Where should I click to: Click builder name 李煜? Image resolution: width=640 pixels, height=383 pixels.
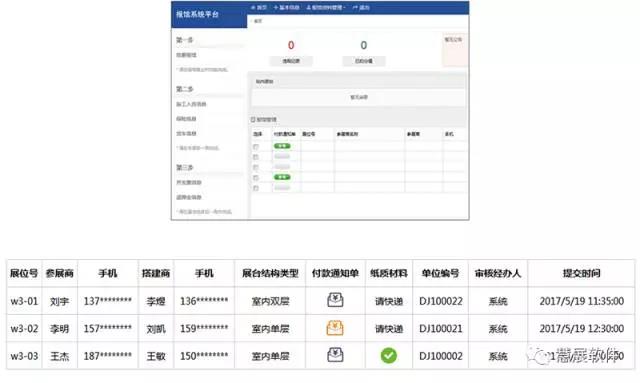tap(156, 301)
